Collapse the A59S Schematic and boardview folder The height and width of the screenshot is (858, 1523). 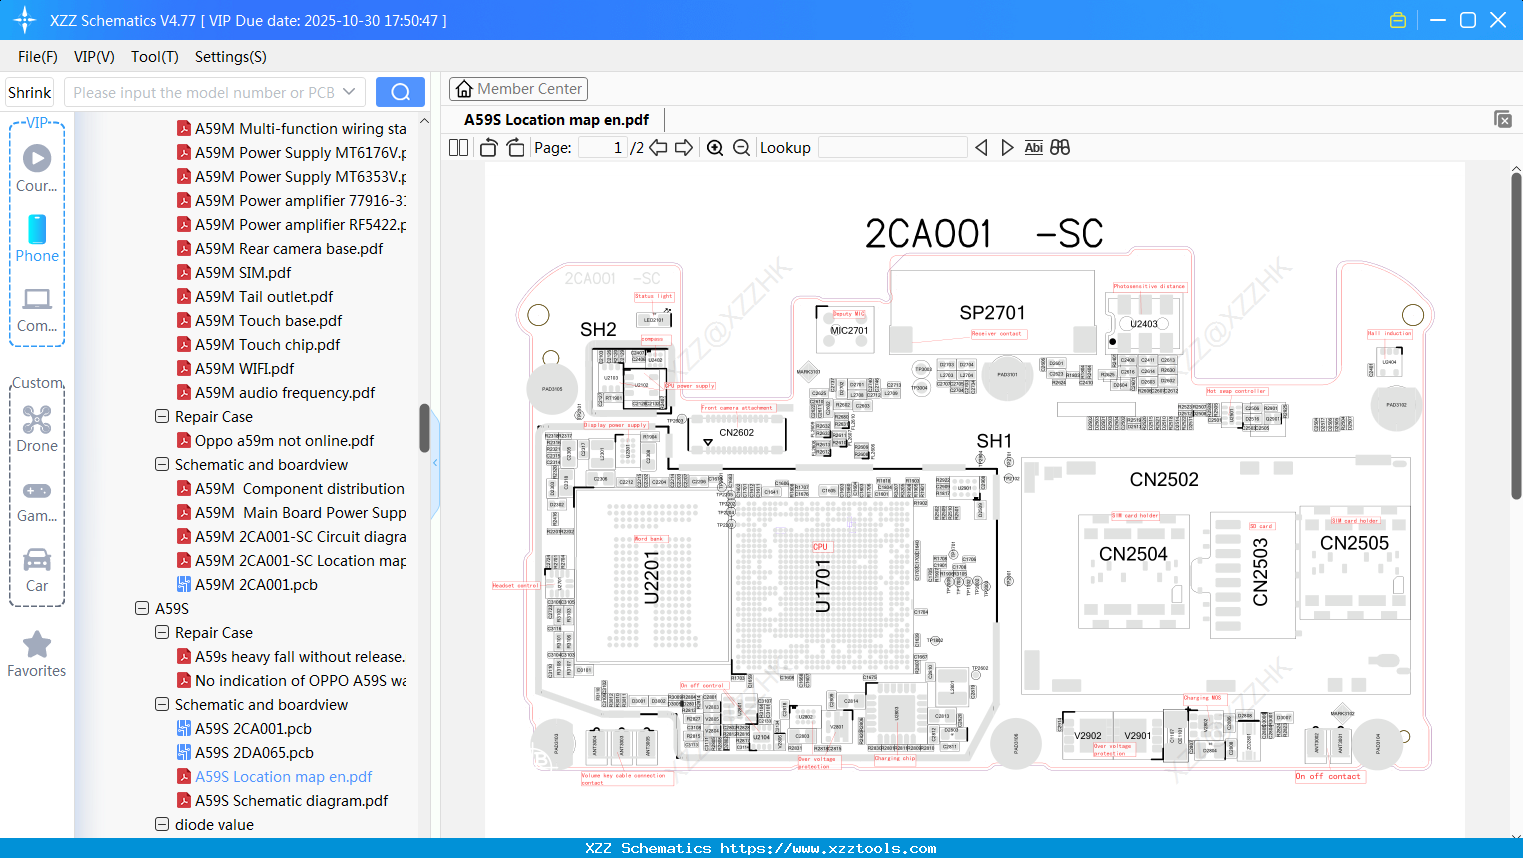pos(162,704)
